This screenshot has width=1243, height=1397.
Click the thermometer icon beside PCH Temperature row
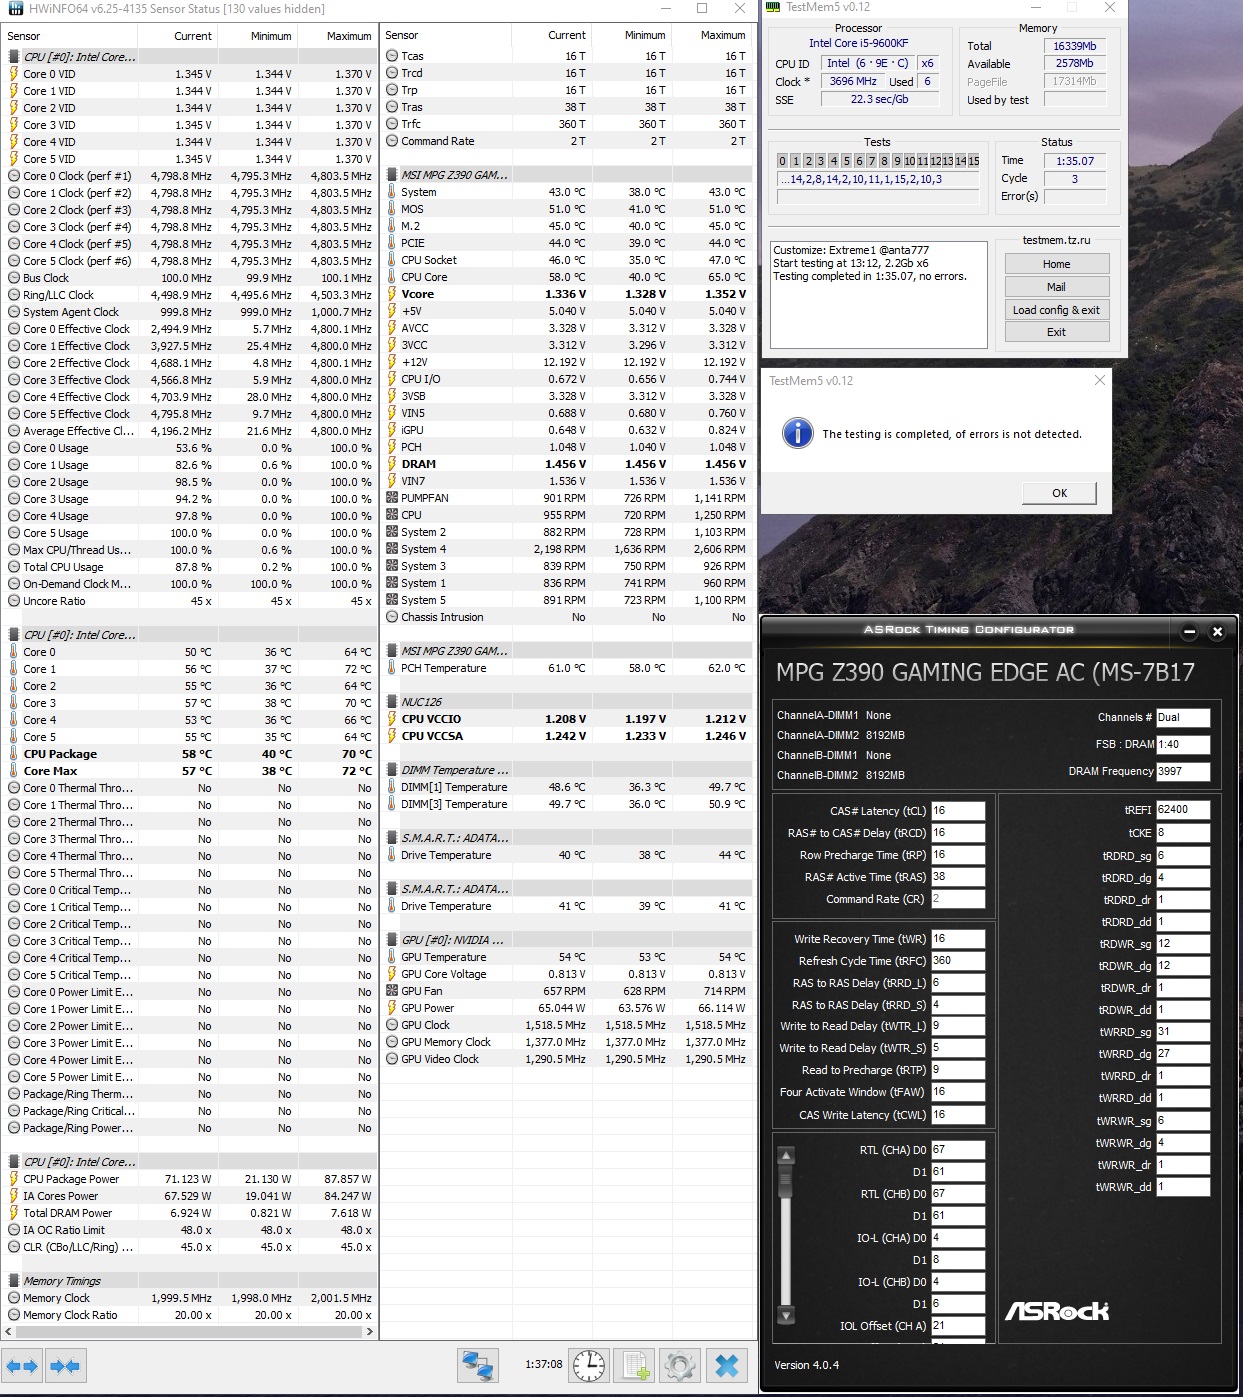(x=392, y=668)
